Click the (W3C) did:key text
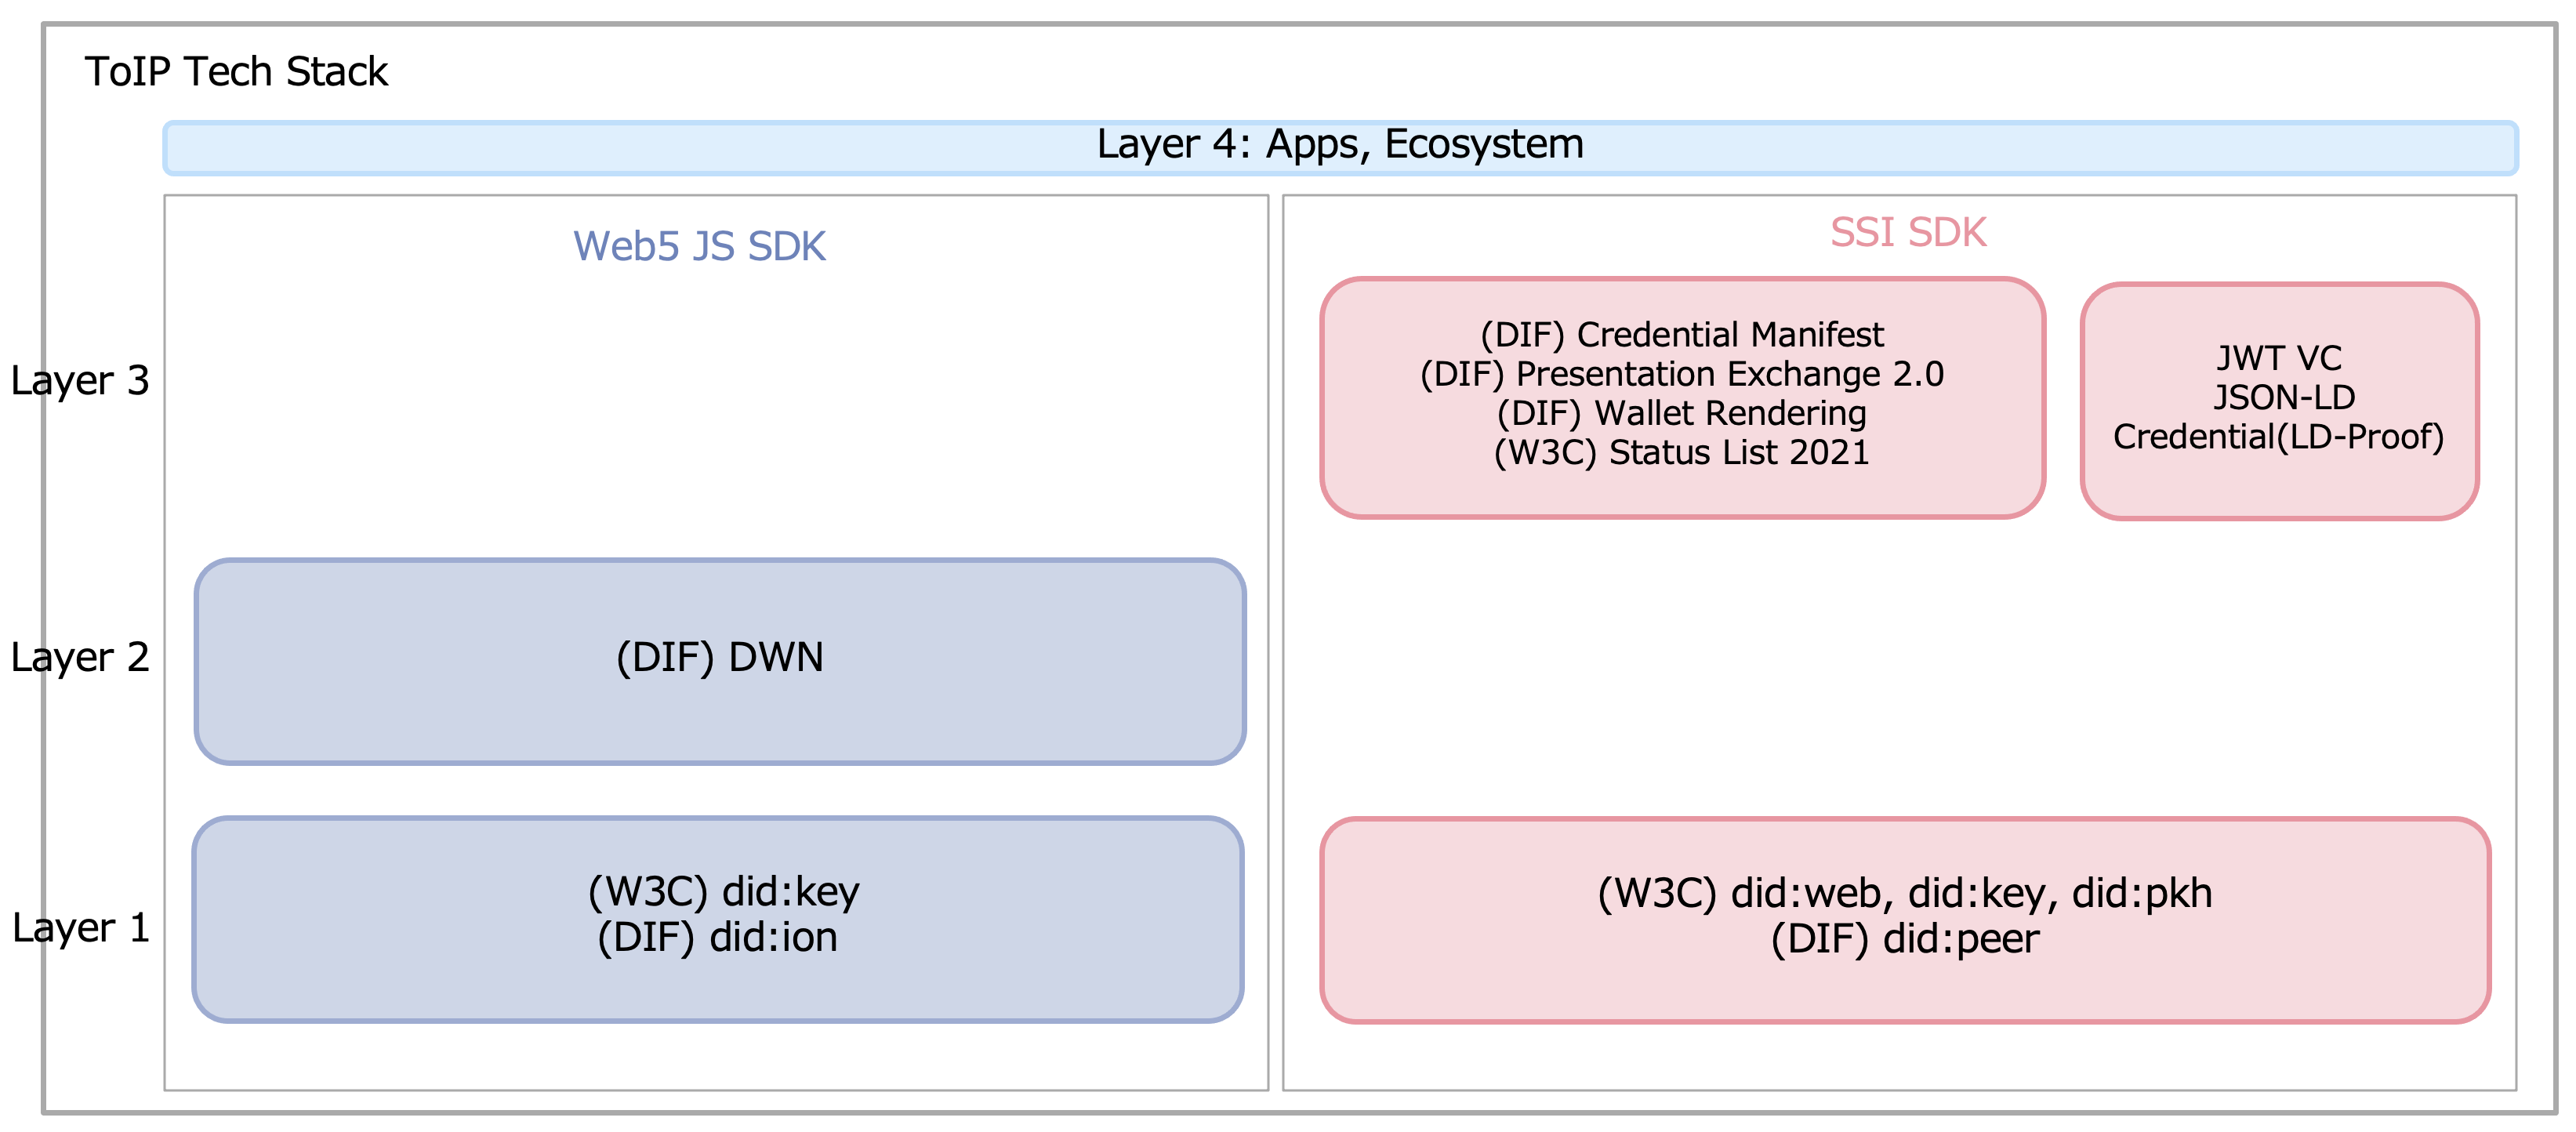 click(x=723, y=892)
